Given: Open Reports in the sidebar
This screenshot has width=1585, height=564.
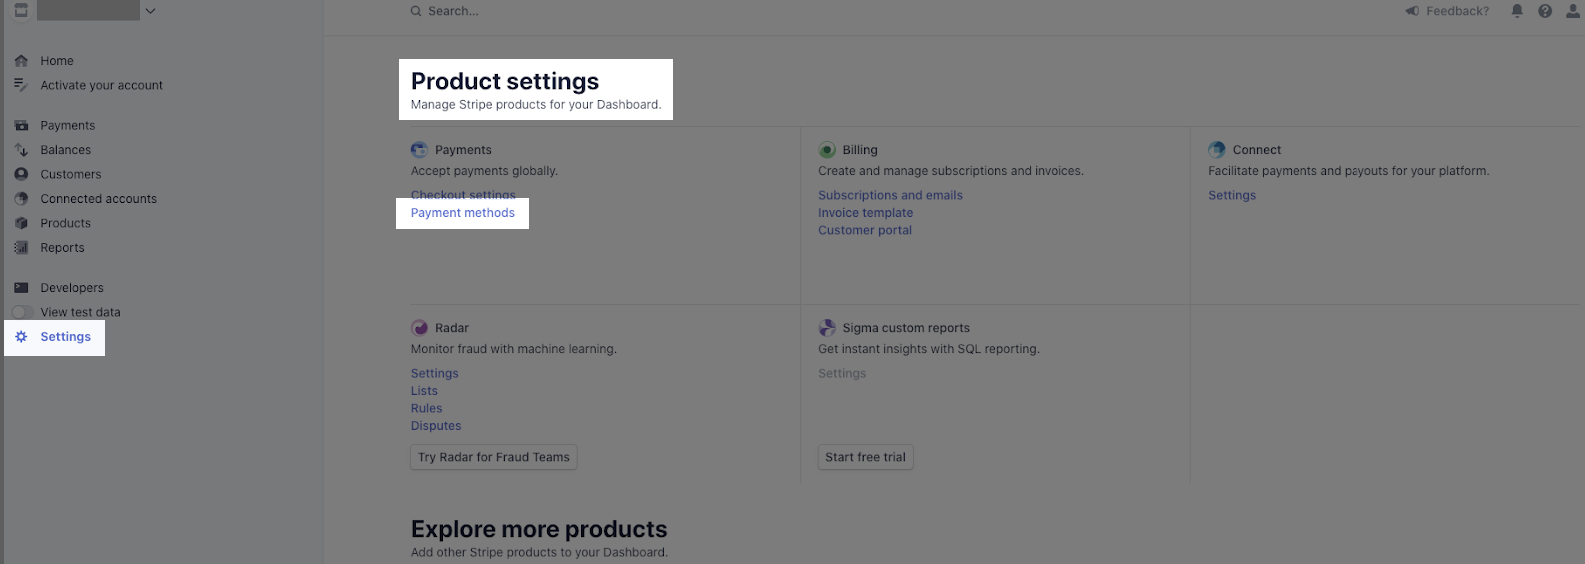Looking at the screenshot, I should [x=62, y=248].
